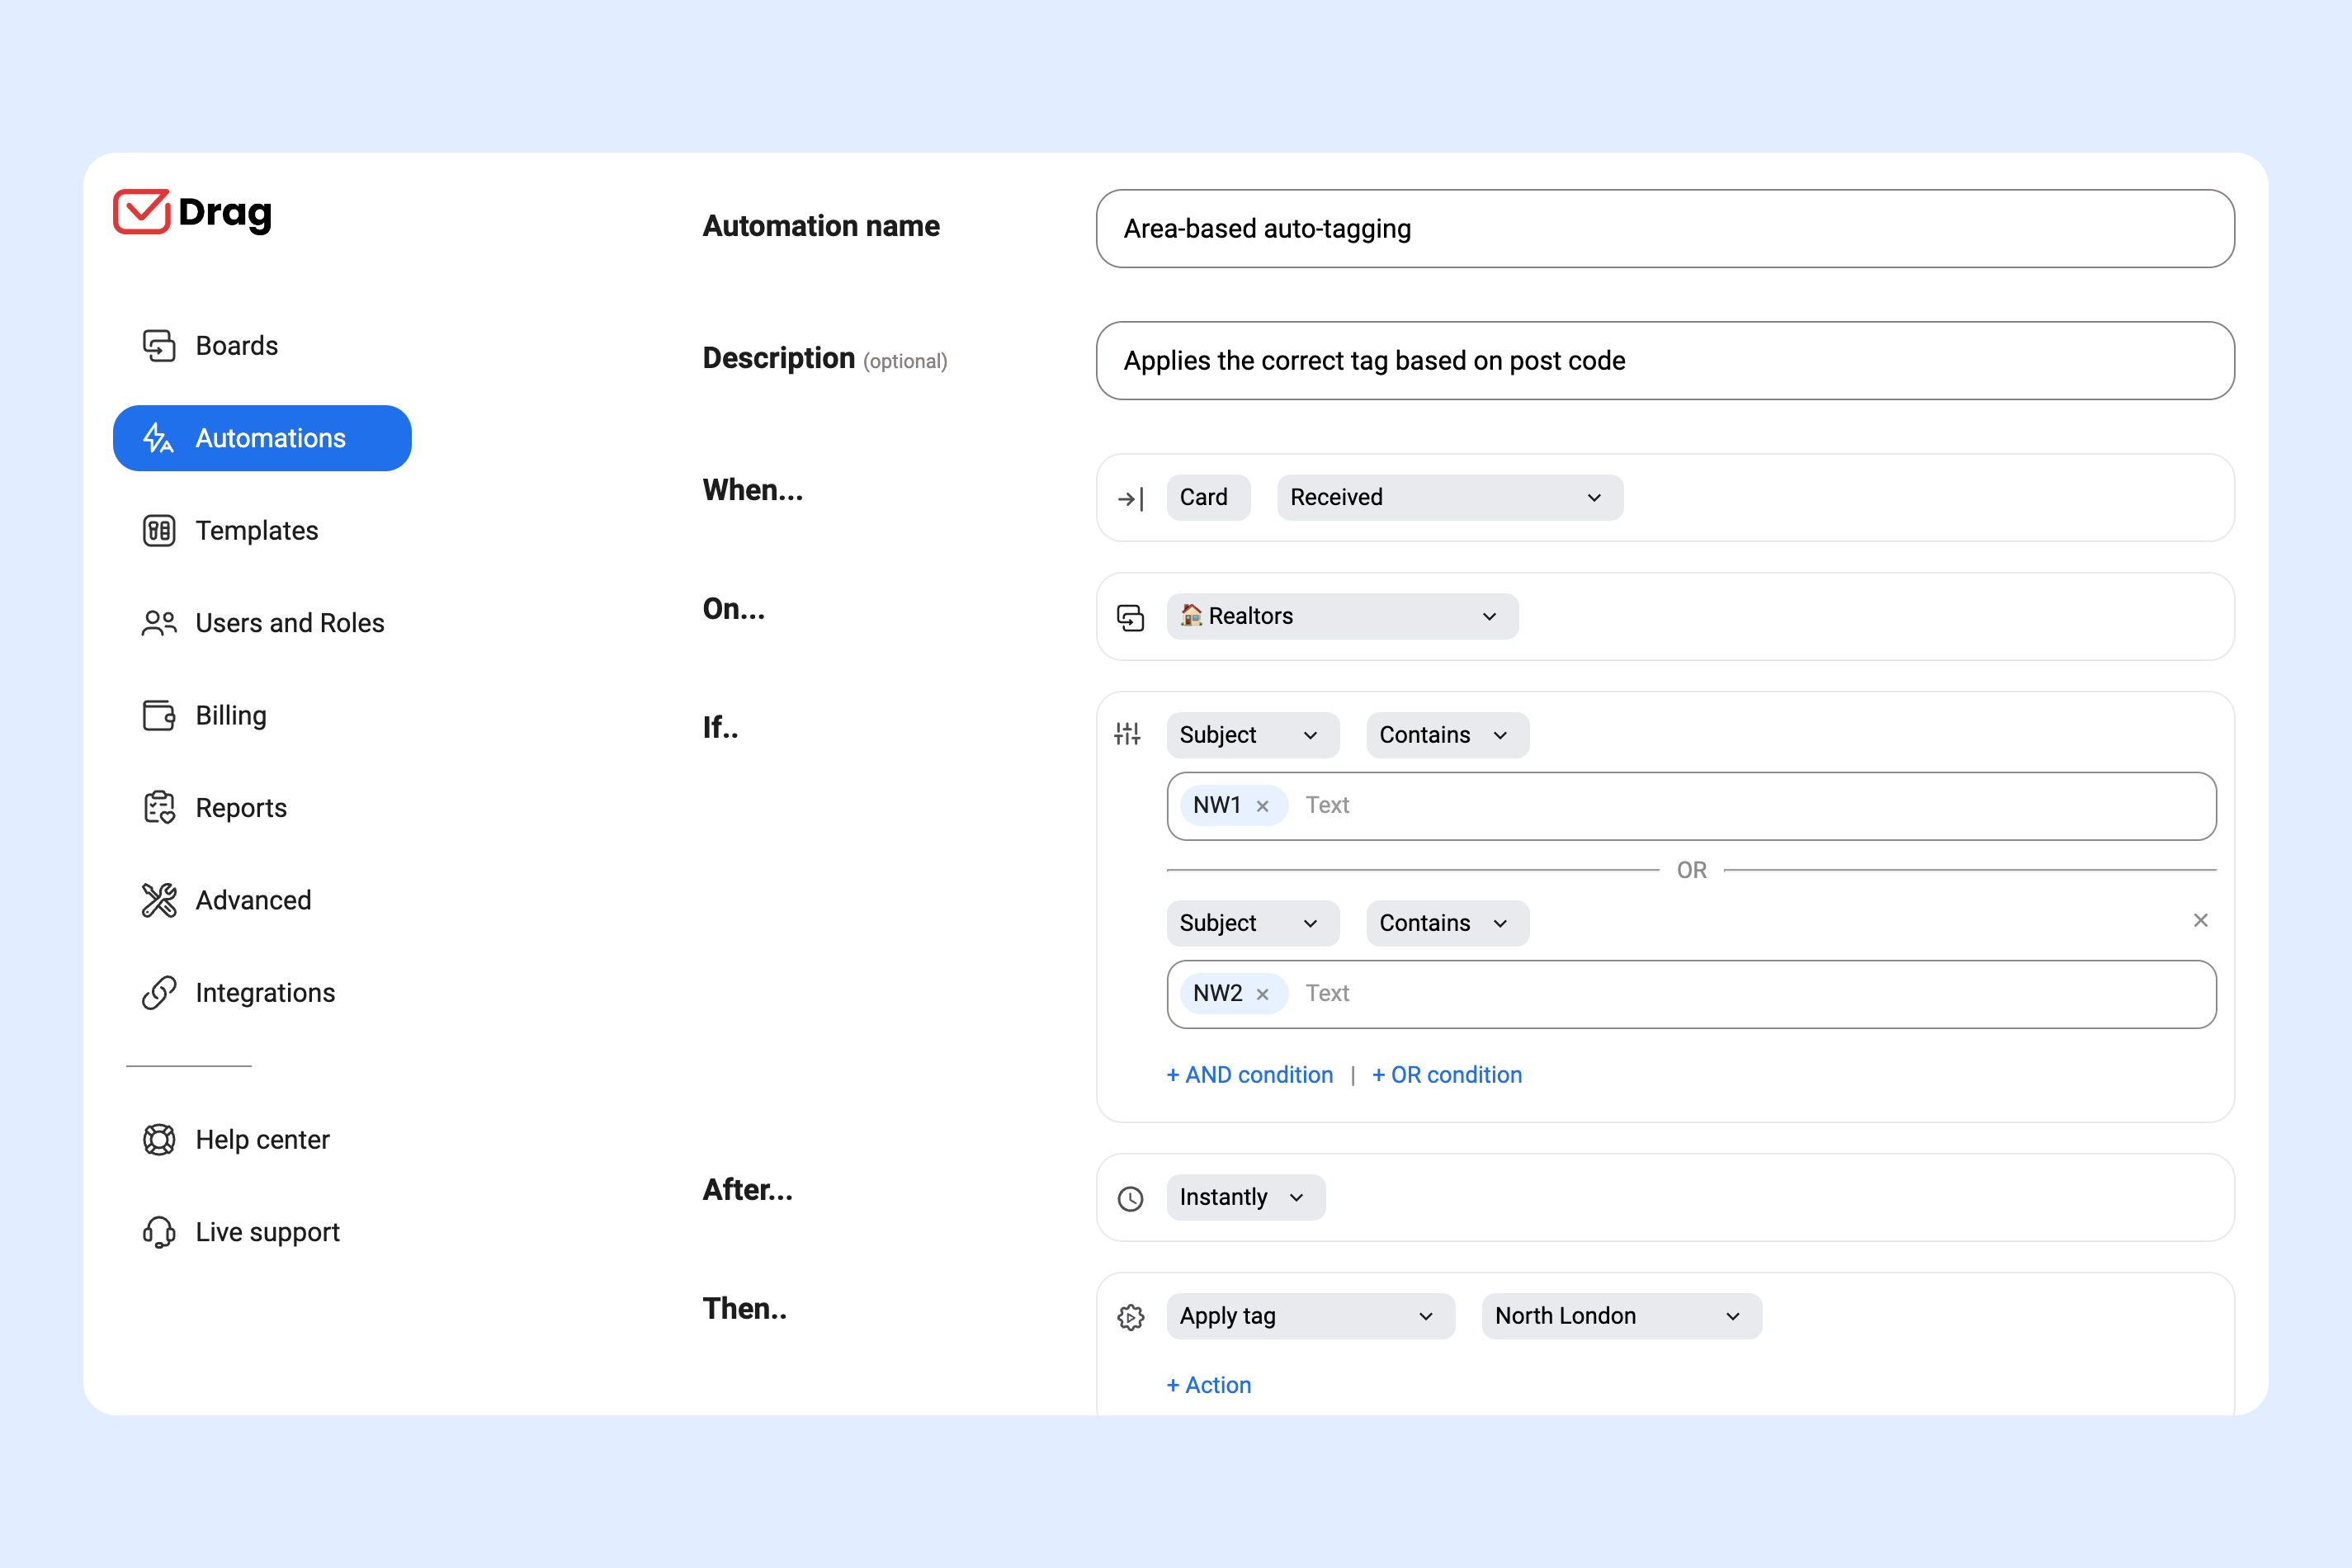Image resolution: width=2352 pixels, height=1568 pixels.
Task: Open the Realtors board dropdown
Action: tap(1342, 616)
